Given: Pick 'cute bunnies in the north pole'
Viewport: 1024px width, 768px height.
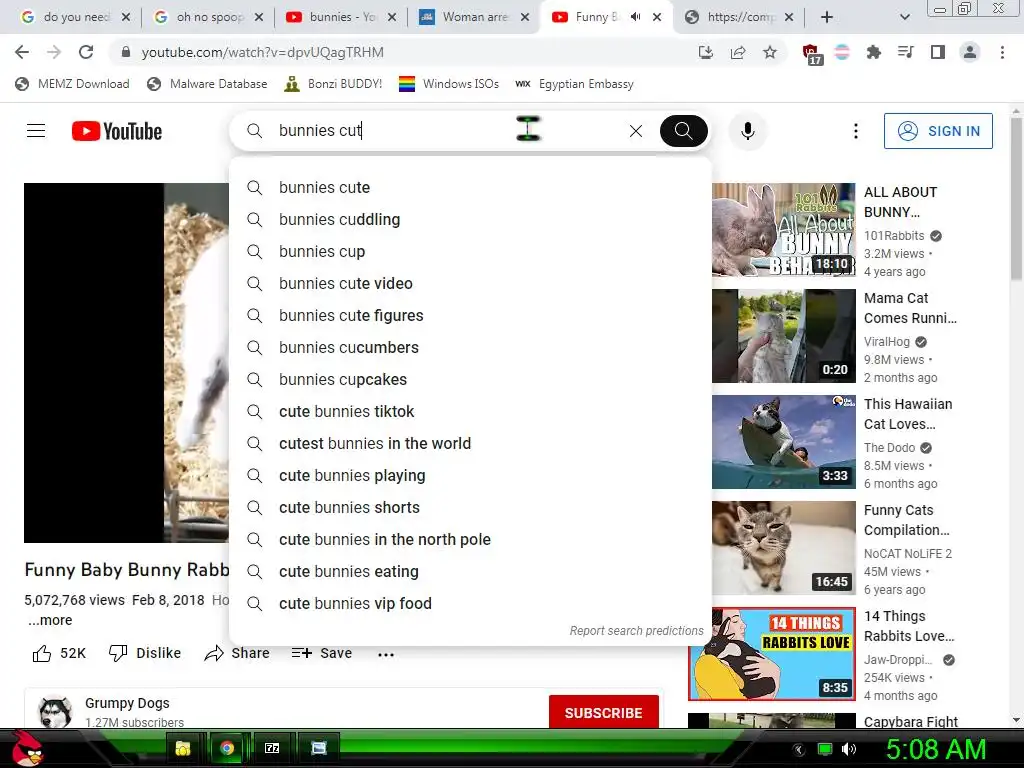Looking at the screenshot, I should tap(470, 539).
